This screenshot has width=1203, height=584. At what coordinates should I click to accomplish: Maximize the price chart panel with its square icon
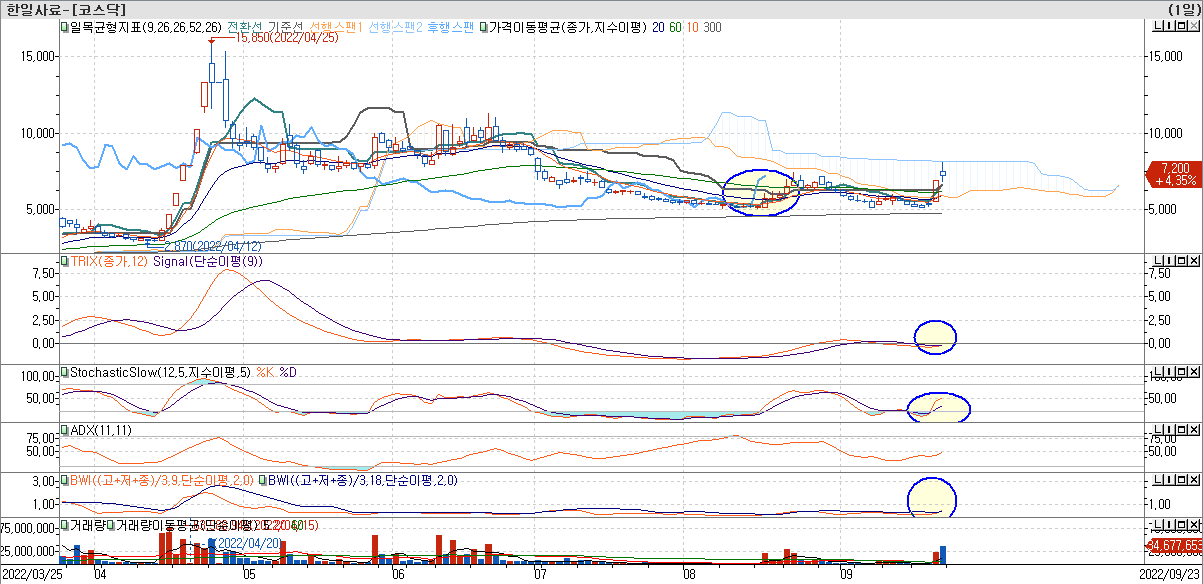(1181, 27)
